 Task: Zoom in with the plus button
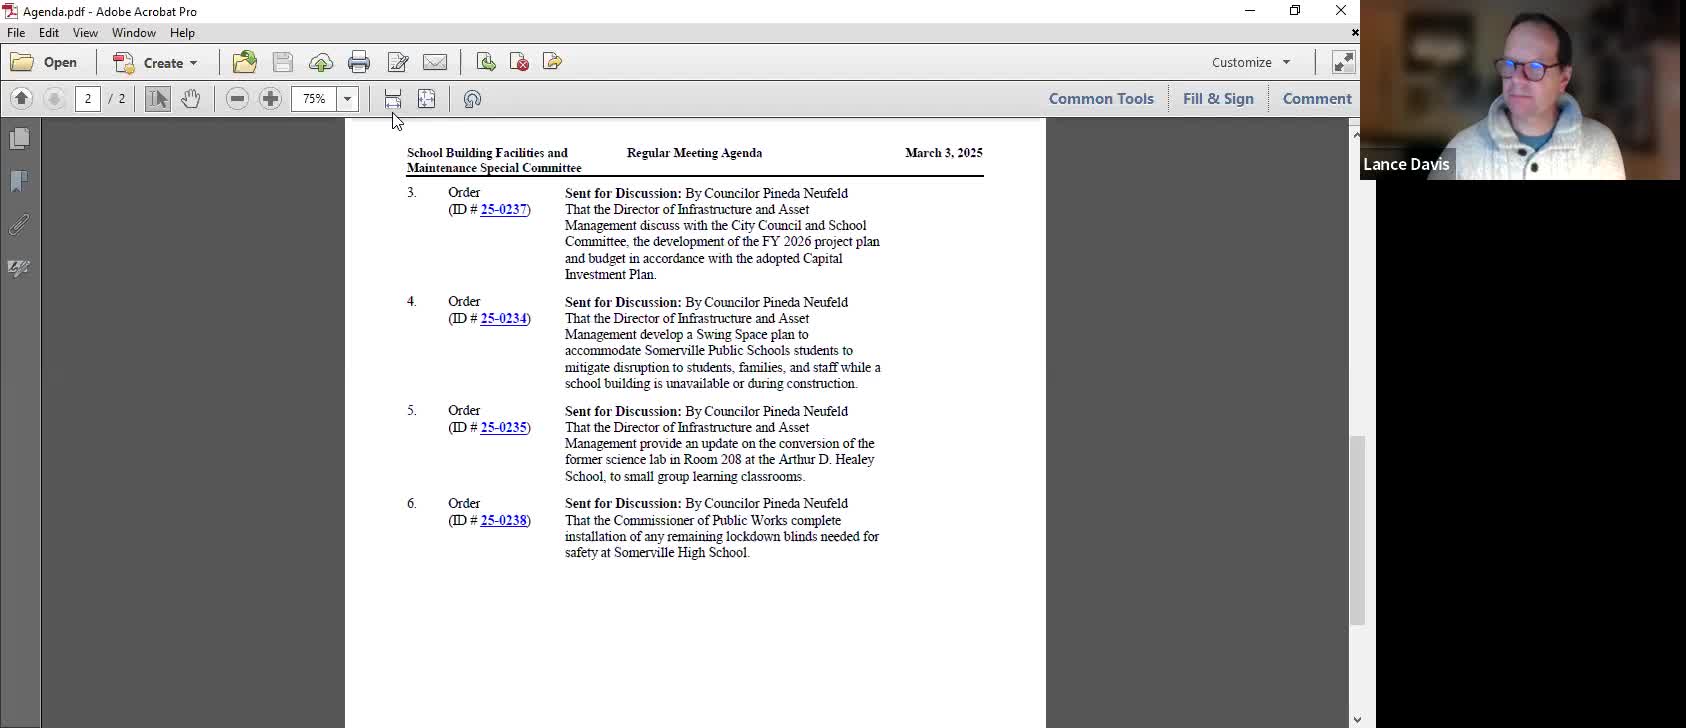(x=270, y=98)
